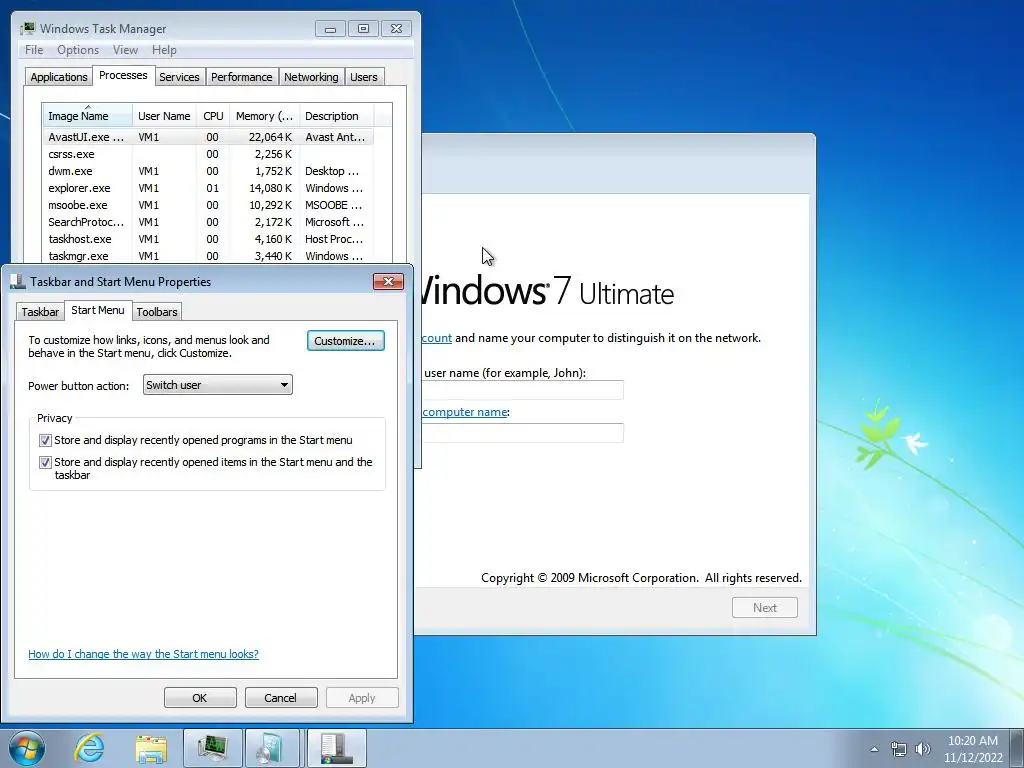This screenshot has width=1024, height=768.
Task: Minimize the Windows Task Manager window
Action: 330,29
